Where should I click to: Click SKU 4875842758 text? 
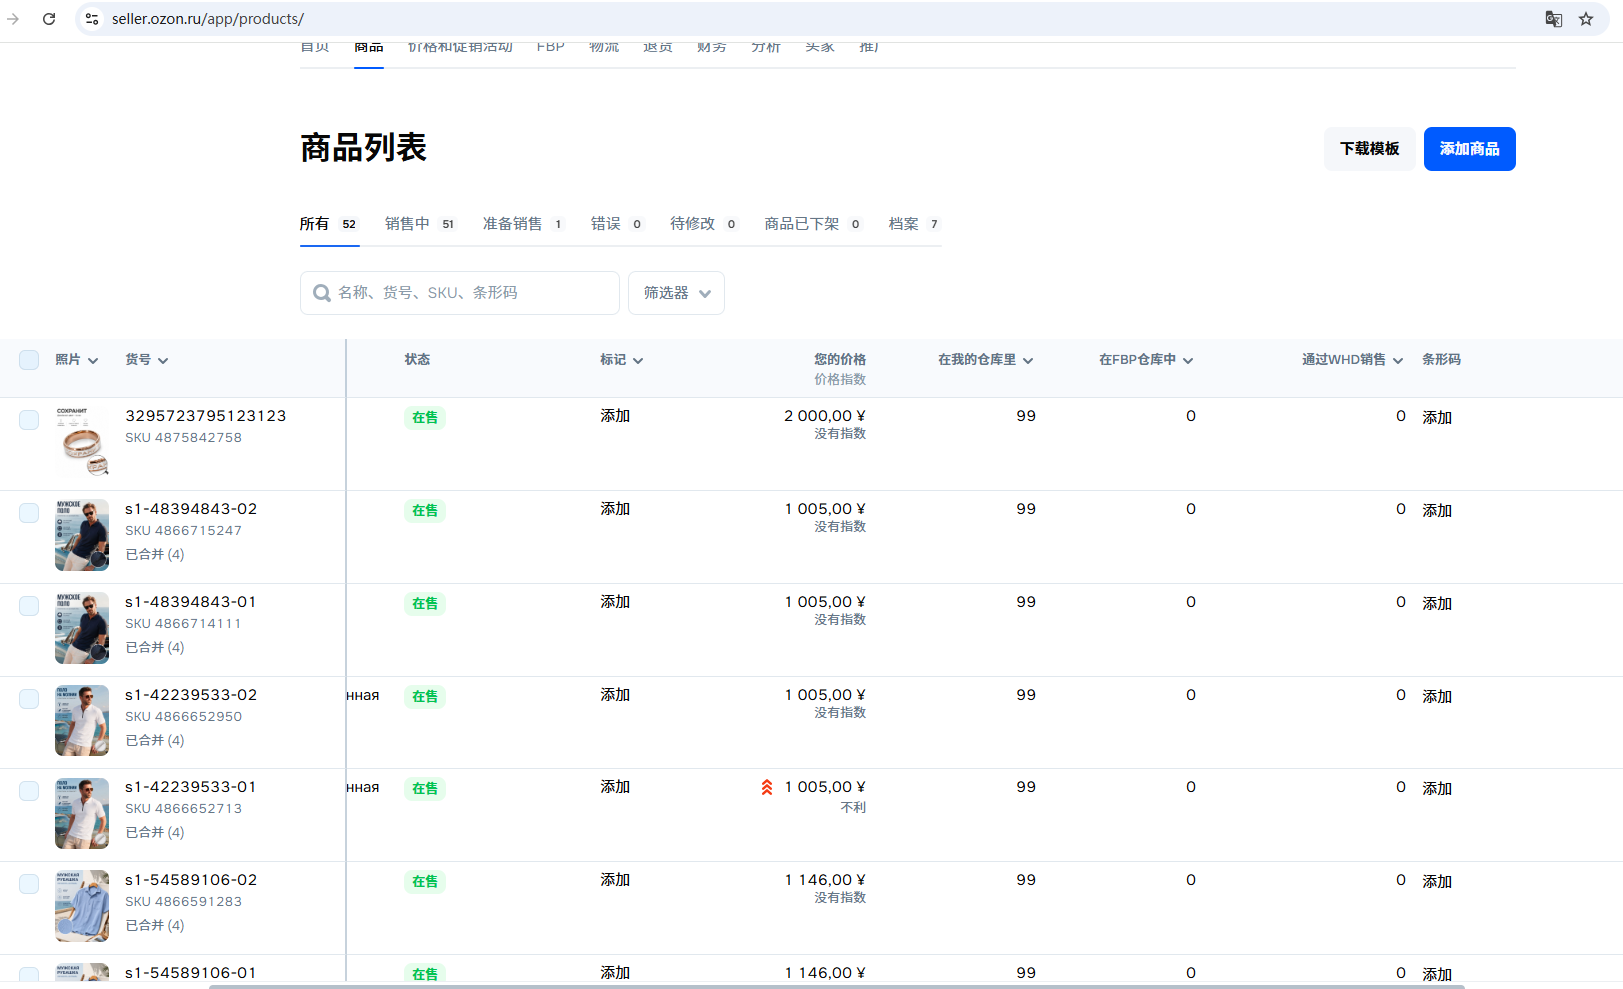pos(183,438)
